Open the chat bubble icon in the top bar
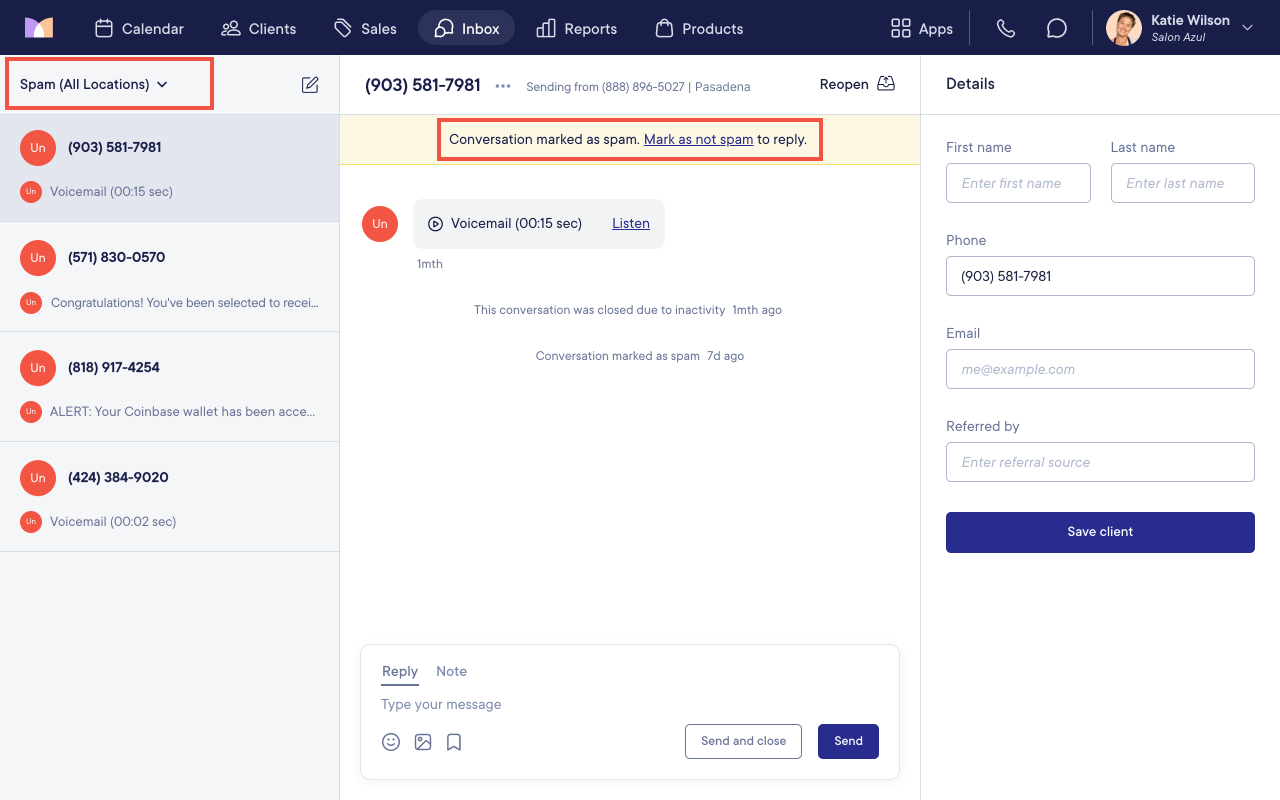Image resolution: width=1280 pixels, height=800 pixels. (1057, 29)
